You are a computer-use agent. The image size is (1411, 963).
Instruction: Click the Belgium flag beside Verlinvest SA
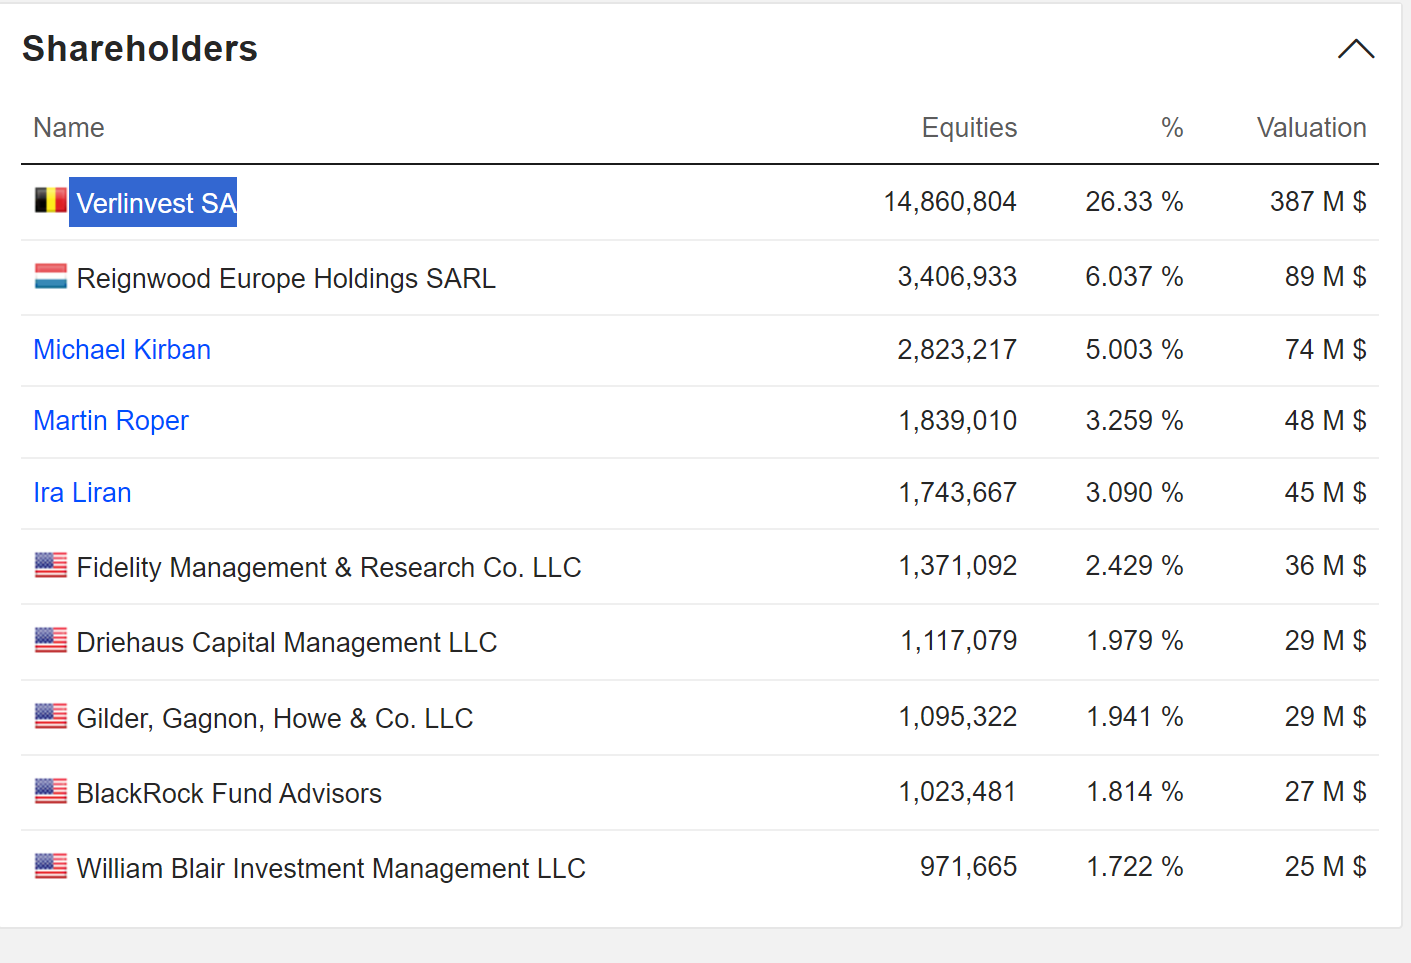(x=51, y=200)
